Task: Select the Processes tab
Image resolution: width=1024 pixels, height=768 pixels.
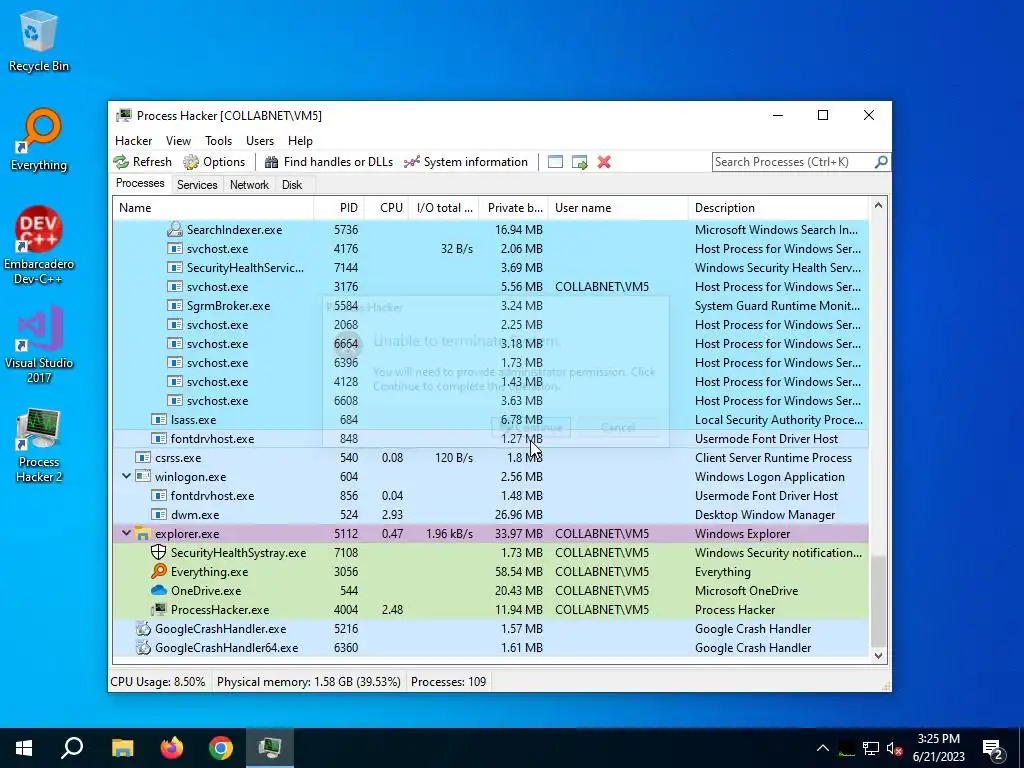Action: click(x=140, y=184)
